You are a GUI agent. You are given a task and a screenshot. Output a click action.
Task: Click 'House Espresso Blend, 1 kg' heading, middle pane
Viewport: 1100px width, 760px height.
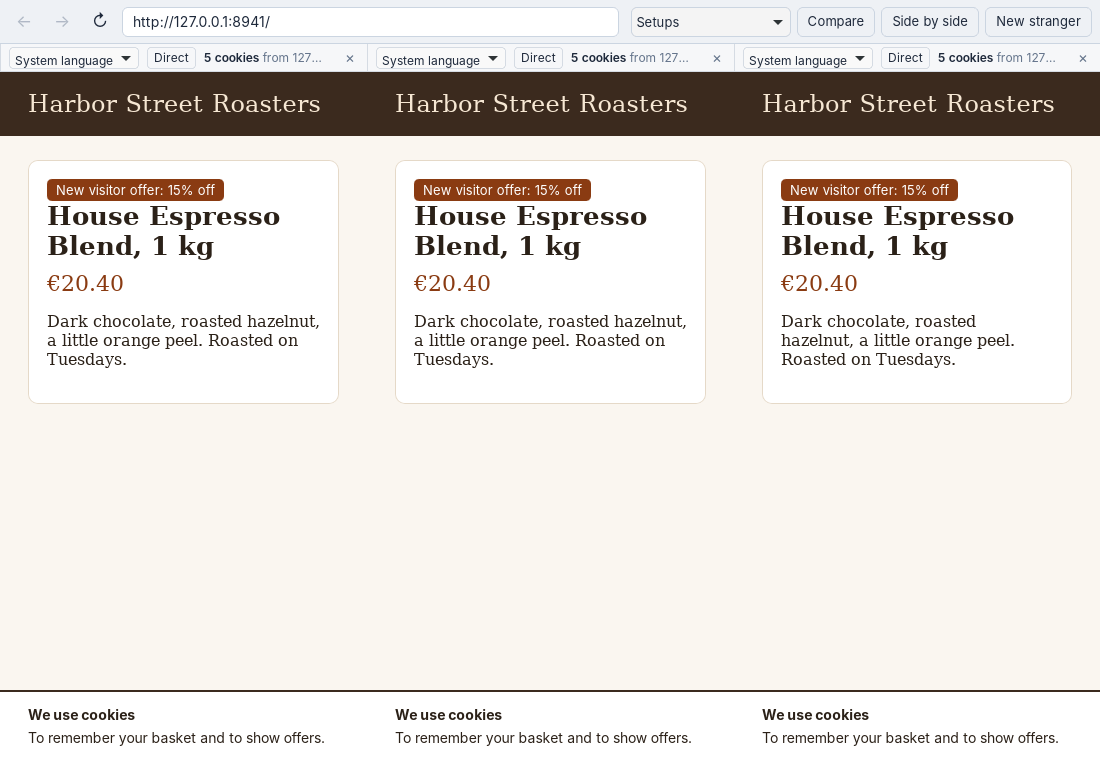(530, 231)
